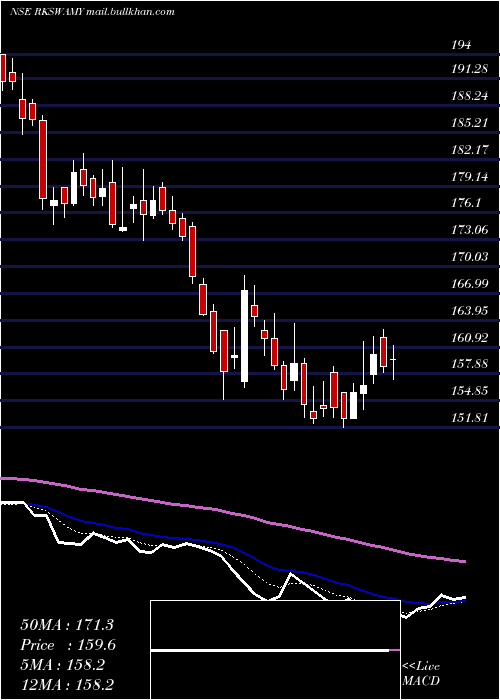Click the 170.03 price axis label
Viewport: 500px width, 700px height.
pos(469,257)
